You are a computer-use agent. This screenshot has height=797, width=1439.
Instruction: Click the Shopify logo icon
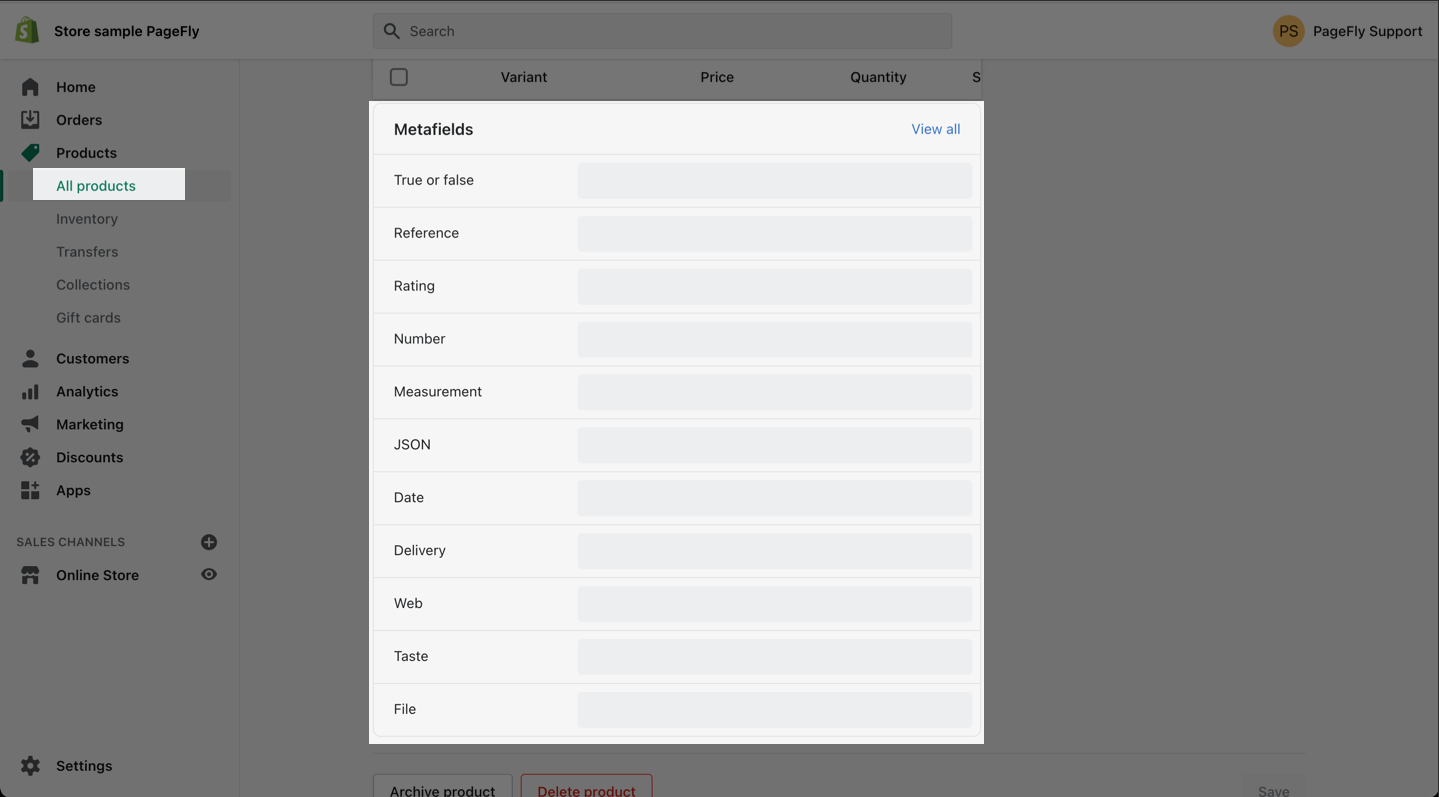click(x=27, y=30)
